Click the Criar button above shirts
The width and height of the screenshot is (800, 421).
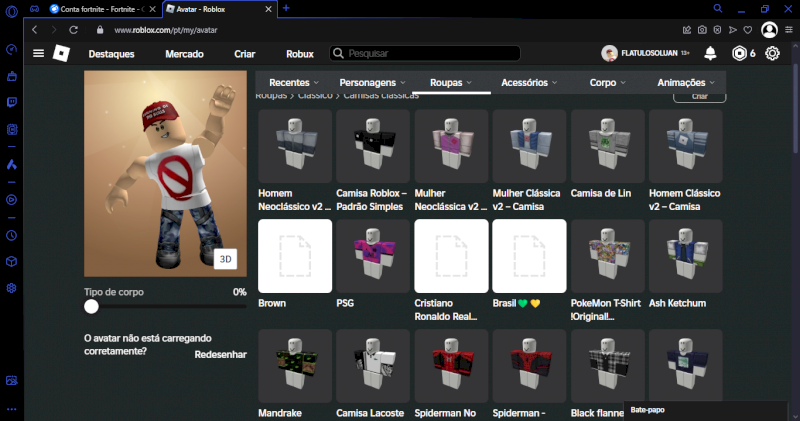coord(699,97)
